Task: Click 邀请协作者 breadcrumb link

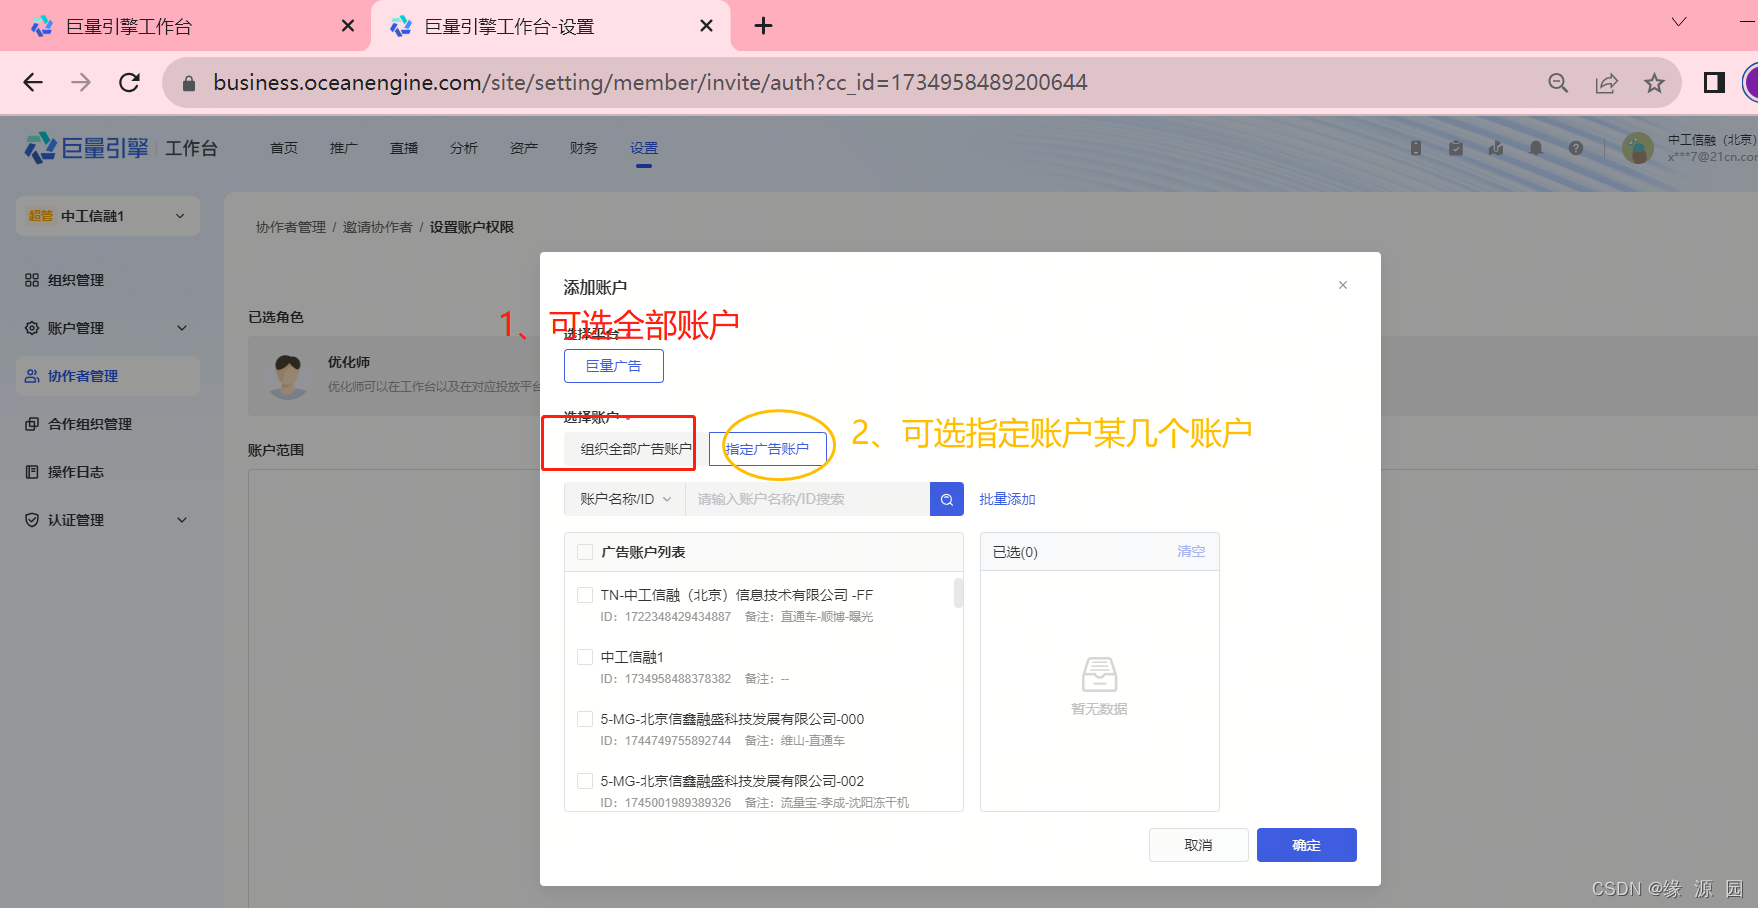Action: click(x=378, y=227)
